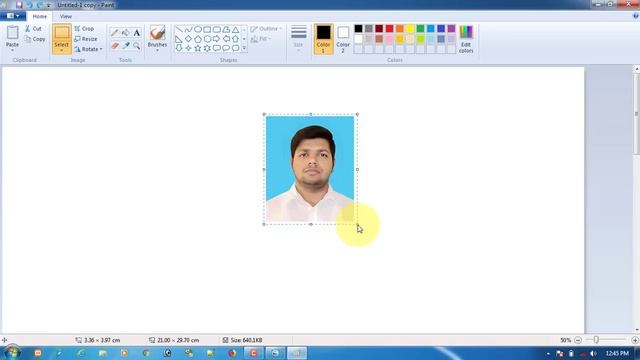Choose the Down arrow shape
640x360 pixels.
[179, 48]
